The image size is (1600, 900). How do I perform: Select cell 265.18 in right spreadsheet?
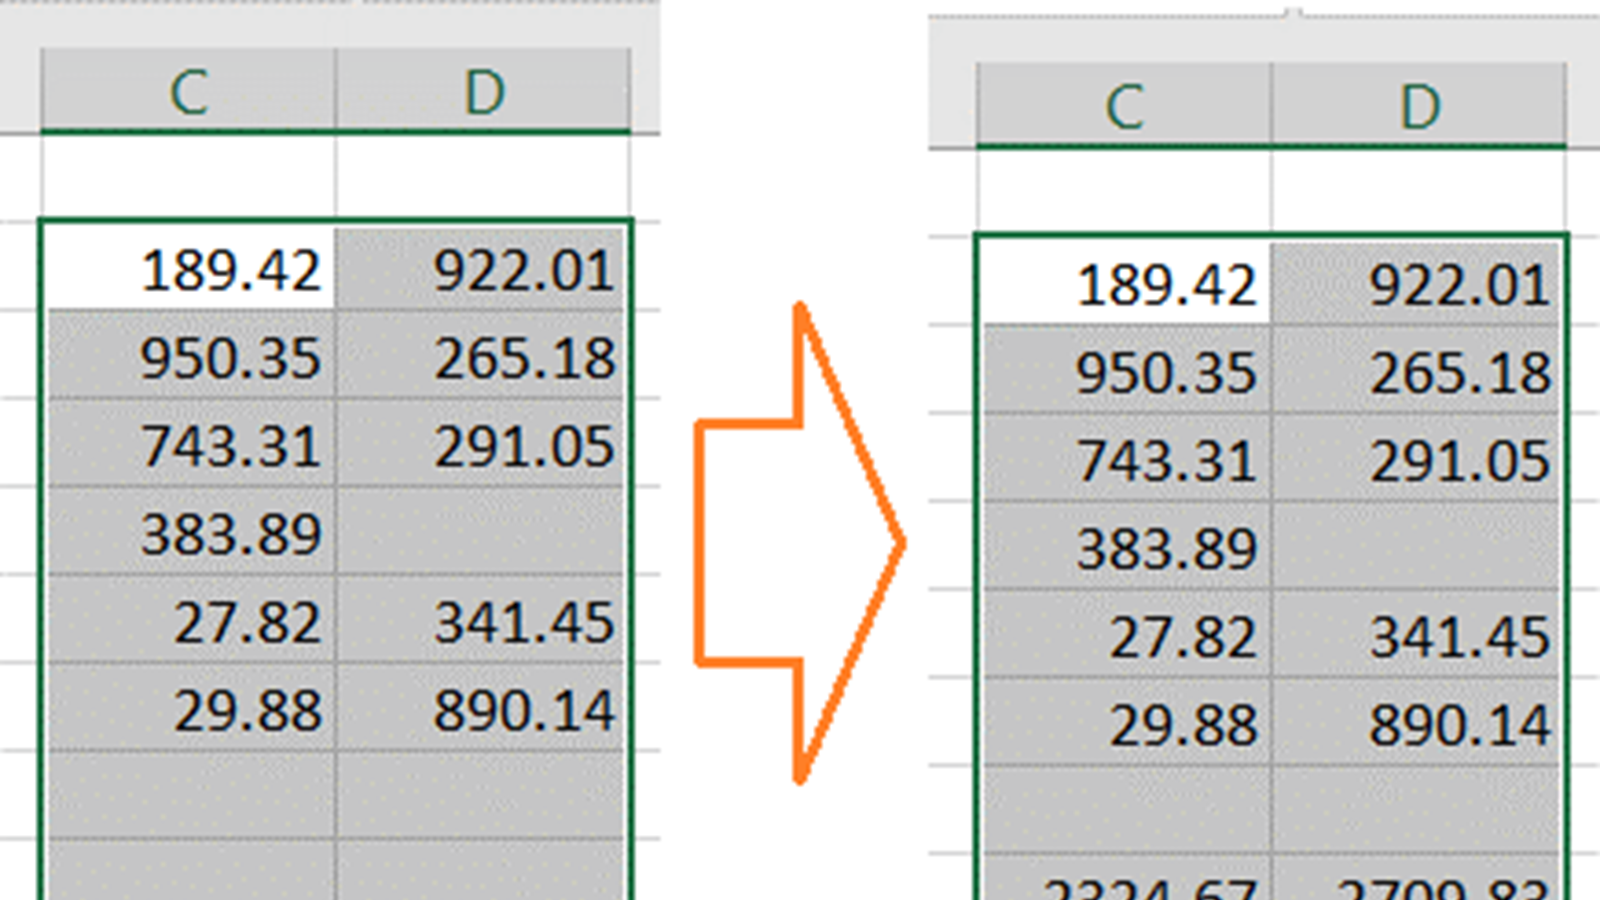click(1420, 372)
